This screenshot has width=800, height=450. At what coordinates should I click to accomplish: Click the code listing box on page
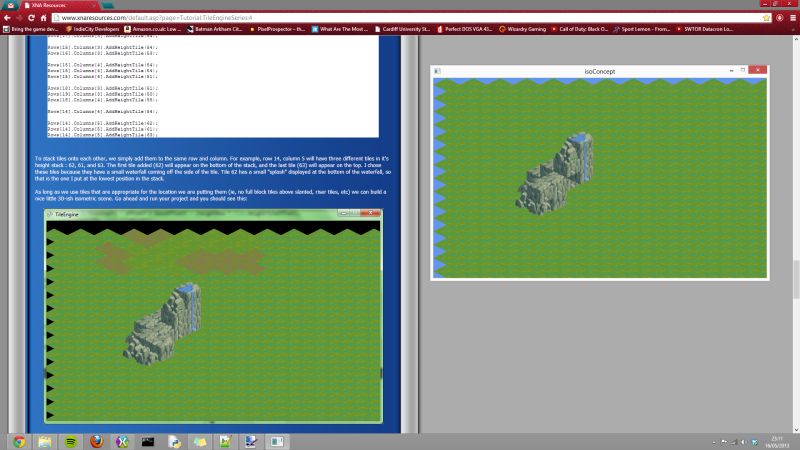213,86
